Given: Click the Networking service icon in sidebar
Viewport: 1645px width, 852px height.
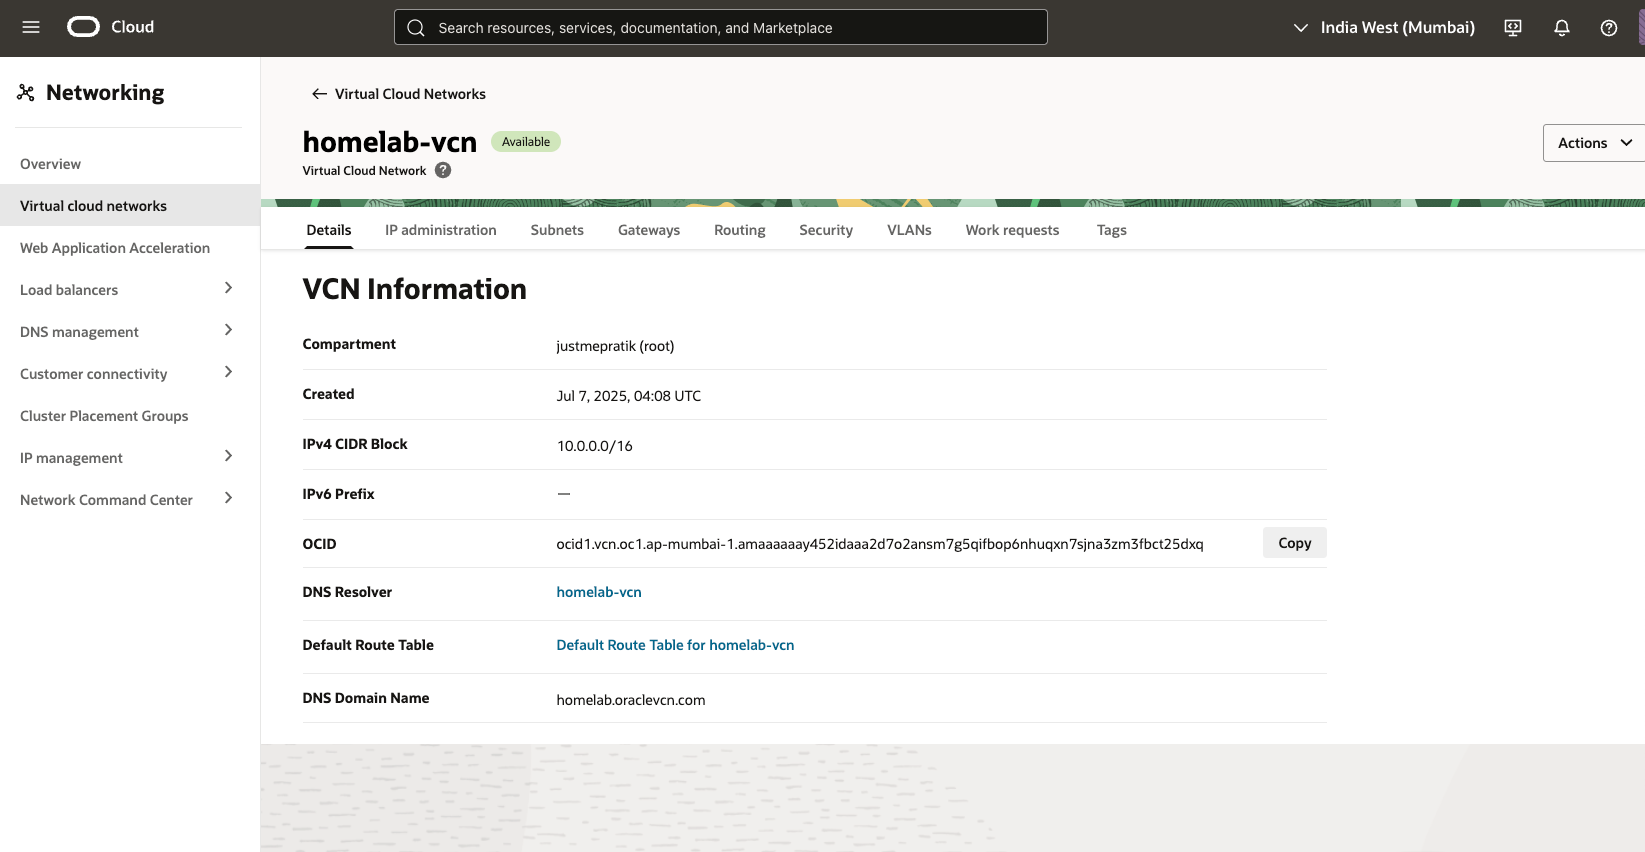Looking at the screenshot, I should pos(26,93).
